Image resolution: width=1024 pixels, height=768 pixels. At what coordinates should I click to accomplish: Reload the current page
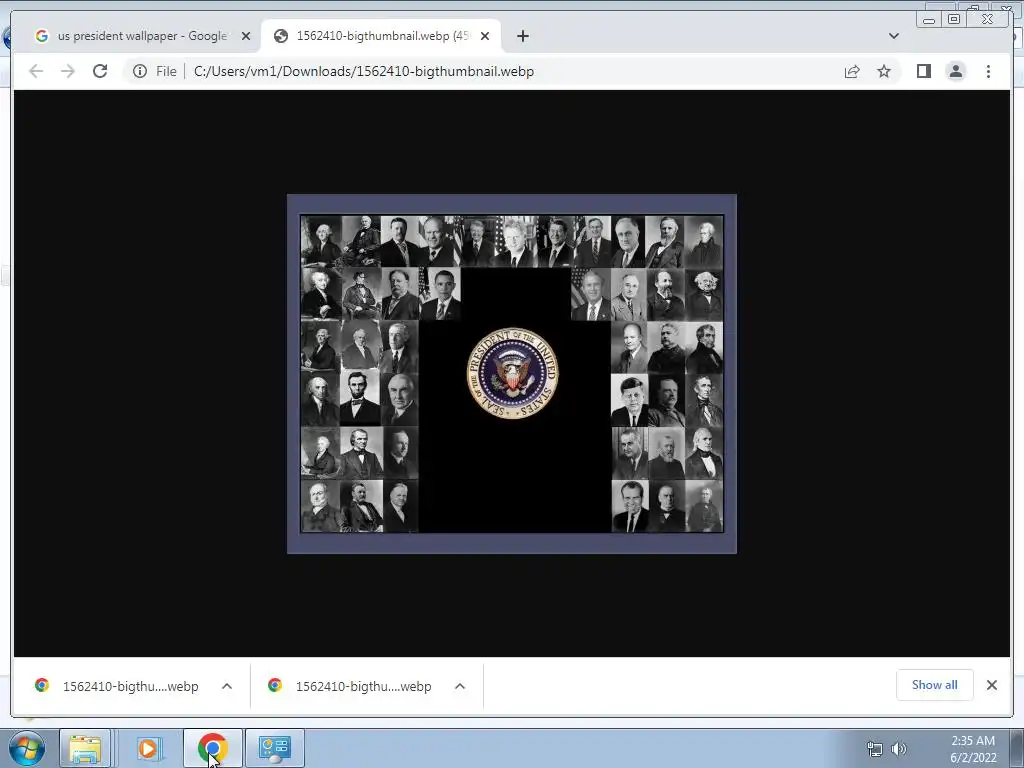tap(100, 71)
